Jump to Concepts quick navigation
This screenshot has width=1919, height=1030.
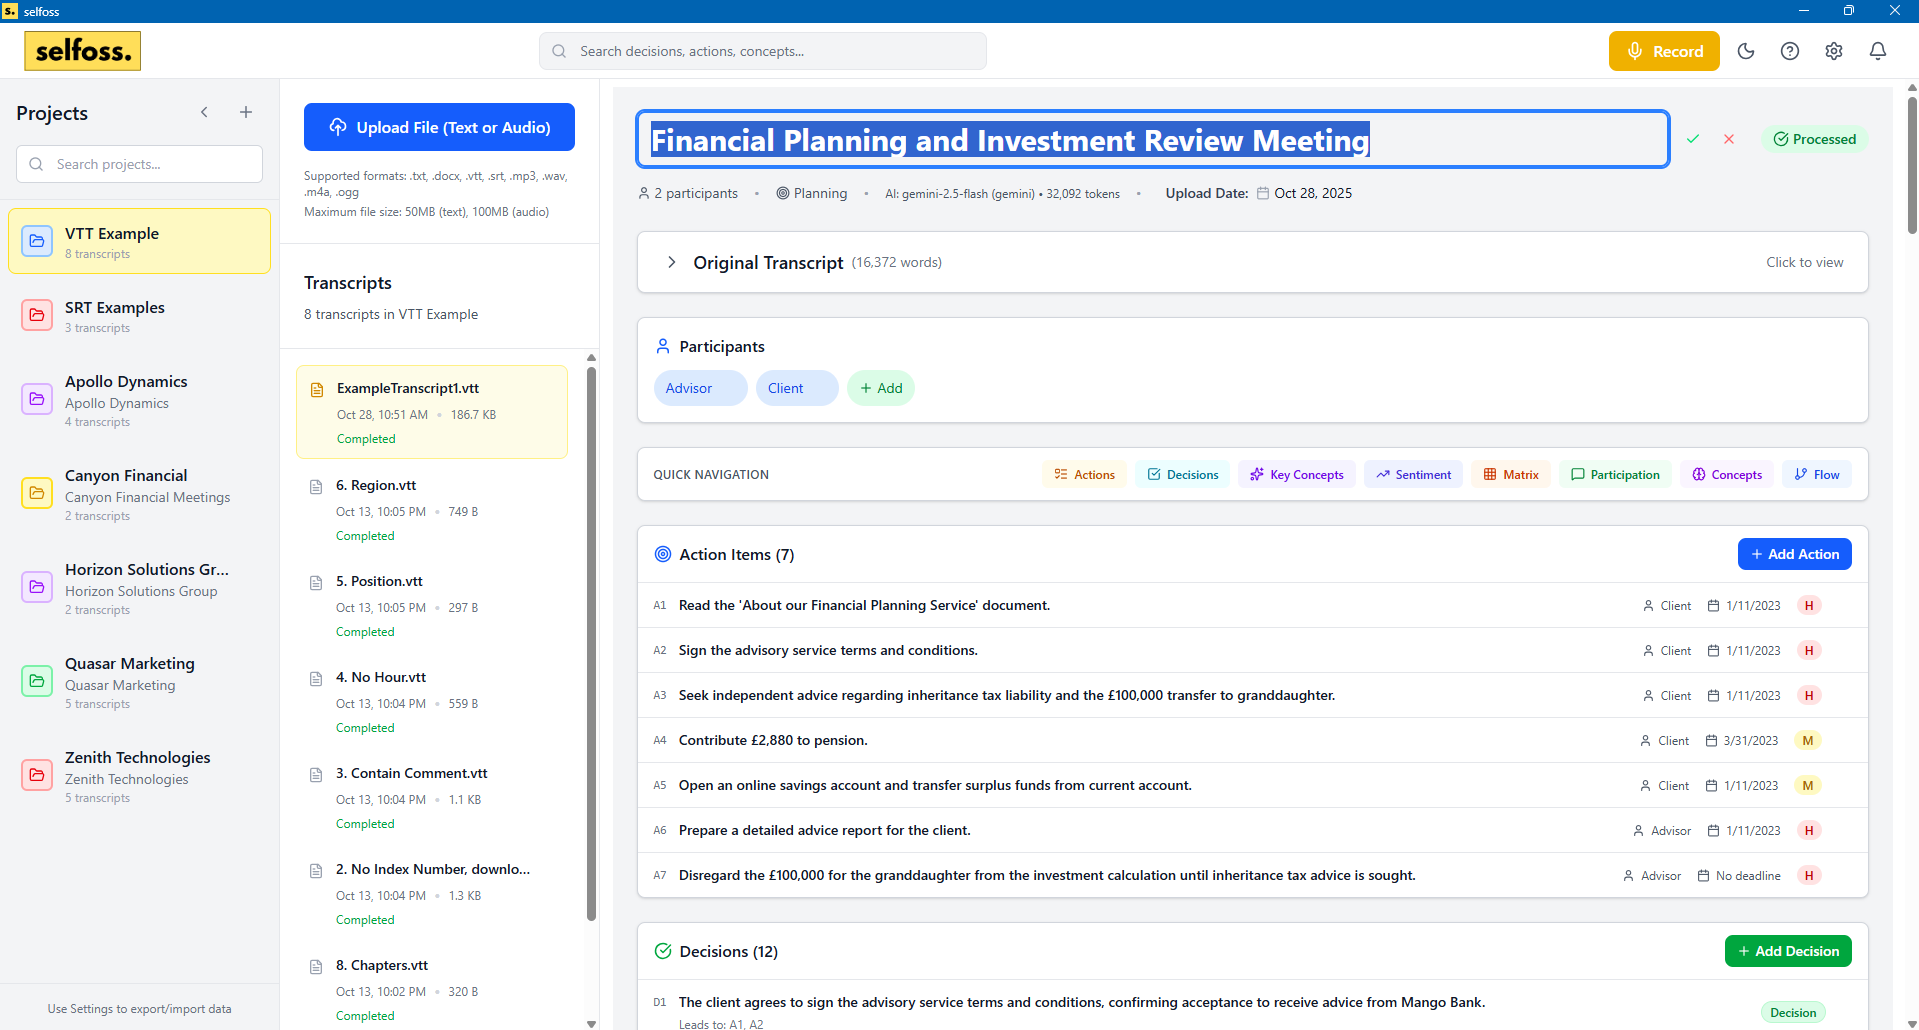pos(1726,474)
